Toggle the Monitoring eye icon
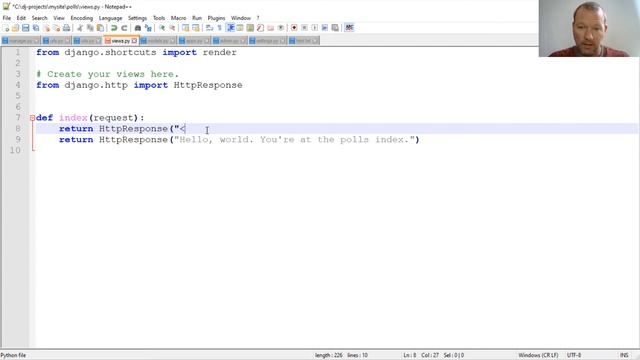 281,28
